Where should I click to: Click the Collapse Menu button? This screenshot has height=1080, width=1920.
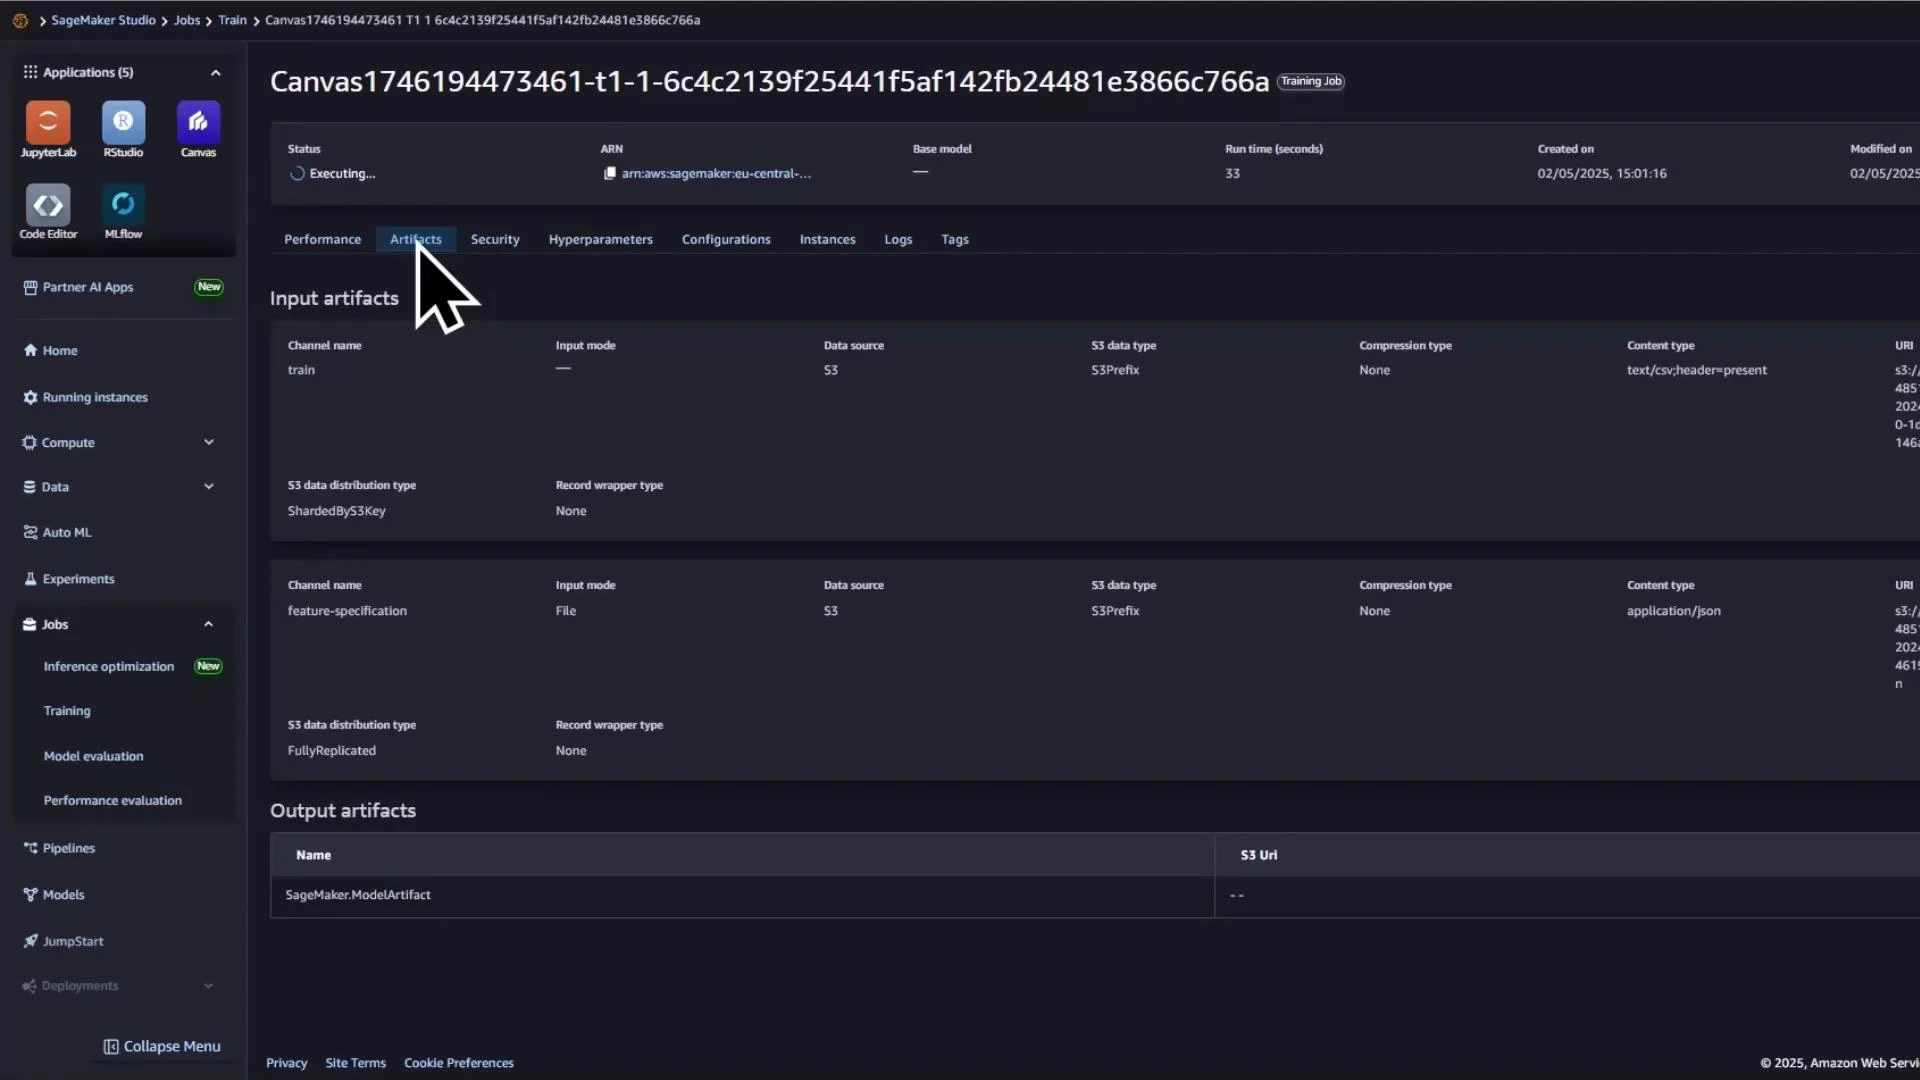[162, 1045]
